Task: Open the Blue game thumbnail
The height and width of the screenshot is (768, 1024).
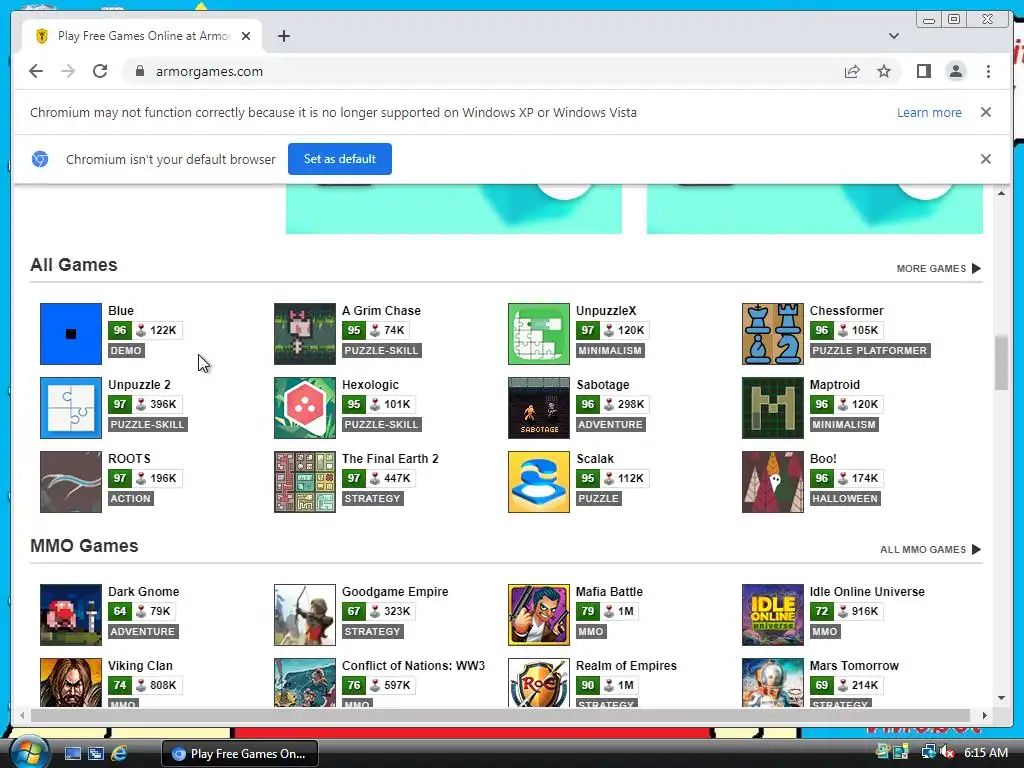Action: click(x=71, y=334)
